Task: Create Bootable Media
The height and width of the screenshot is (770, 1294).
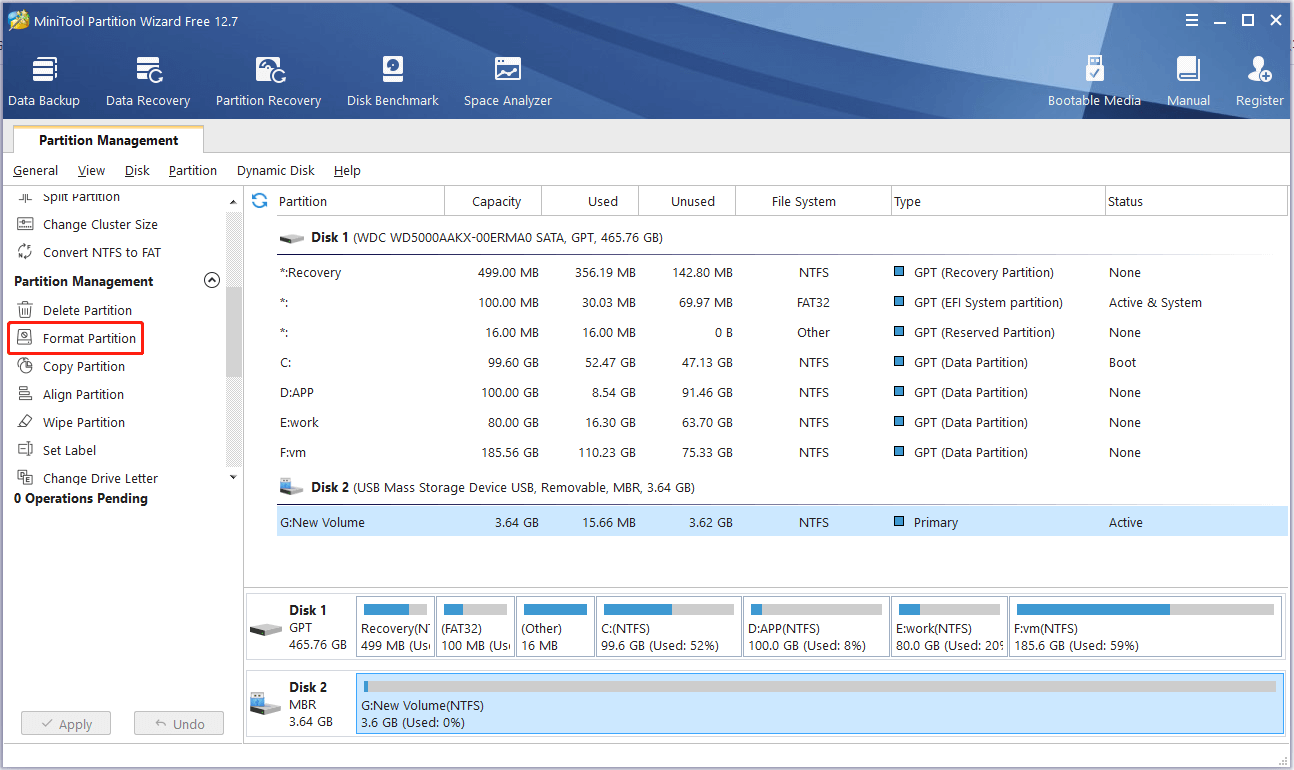Action: (x=1094, y=82)
